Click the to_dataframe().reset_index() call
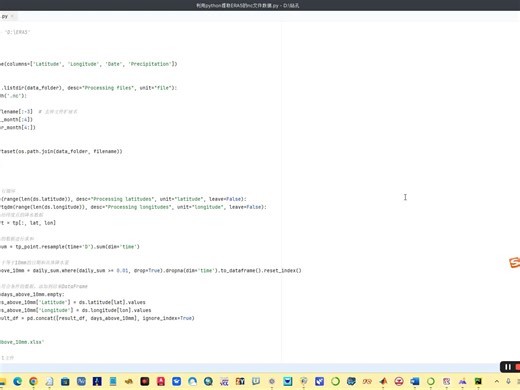The image size is (520, 390). click(260, 270)
